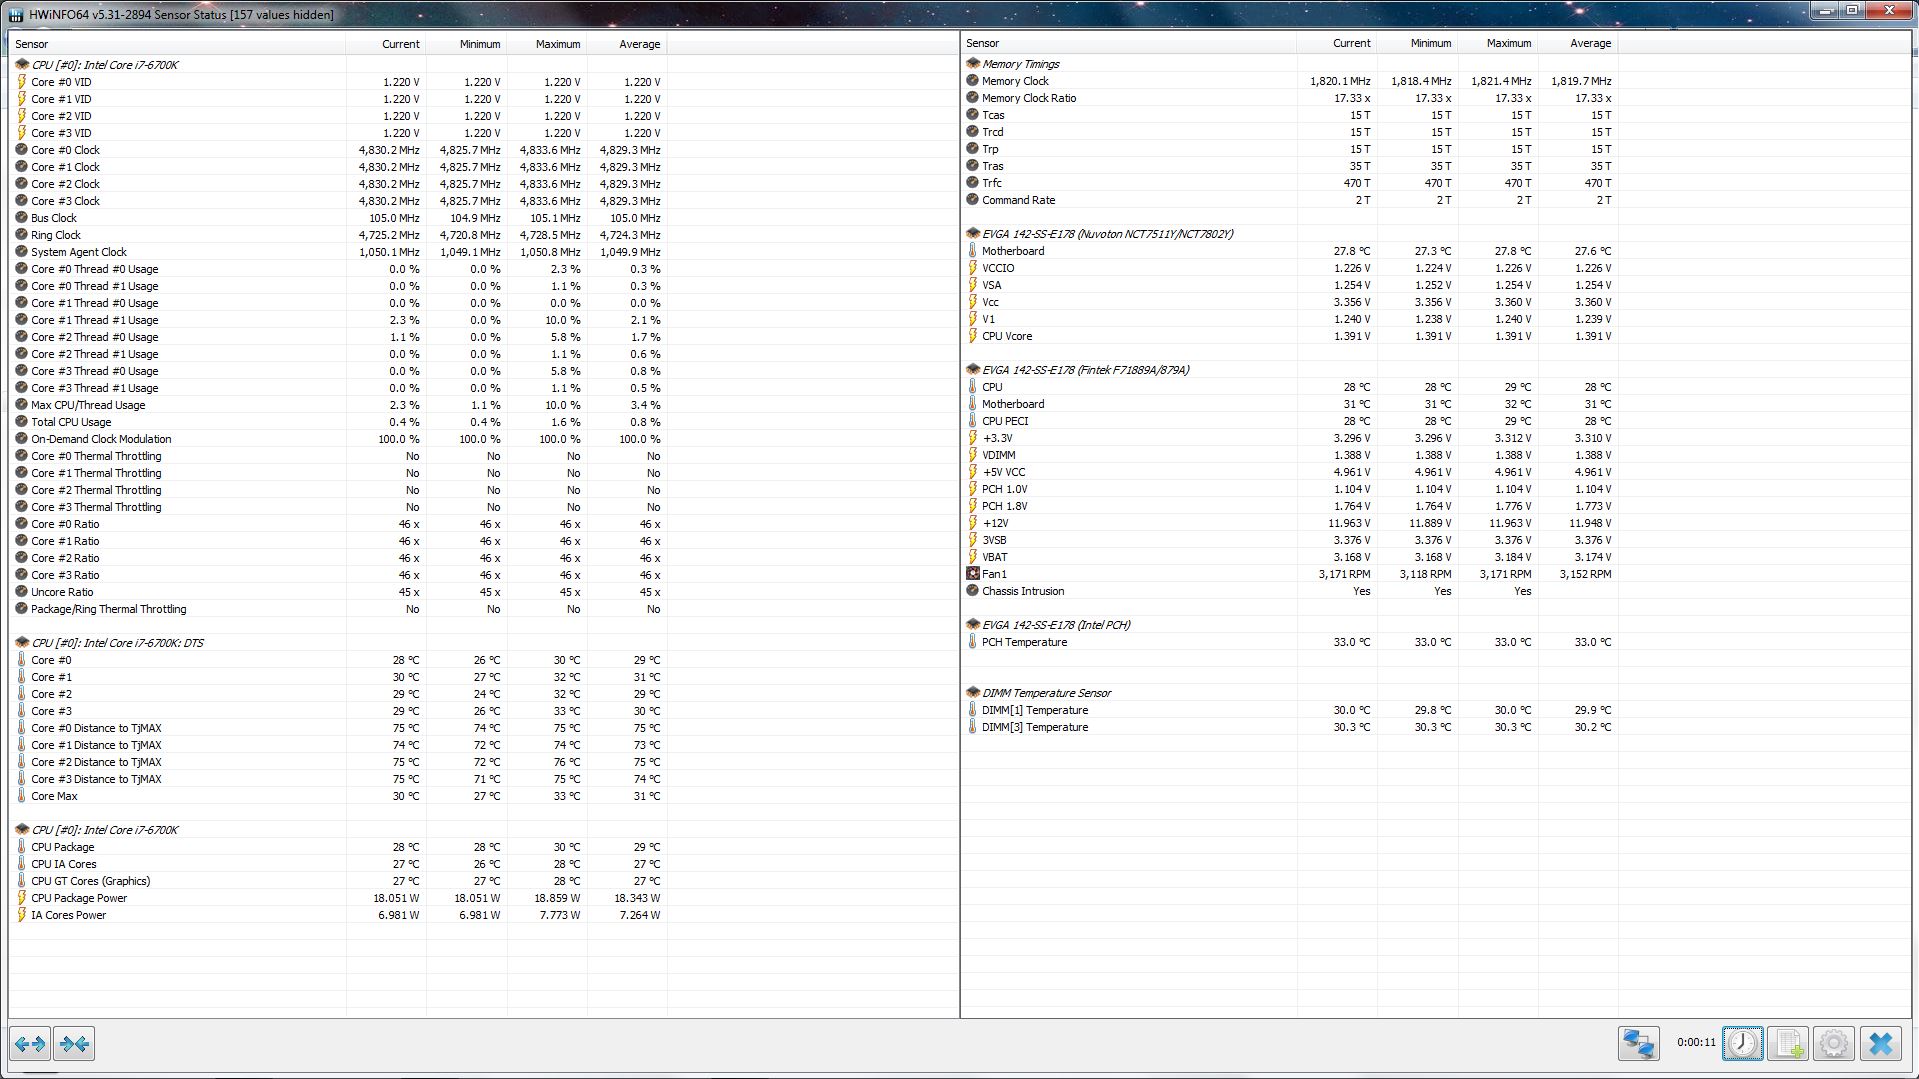Click the HWiNFO64 title bar app icon
The width and height of the screenshot is (1919, 1079).
[x=16, y=15]
